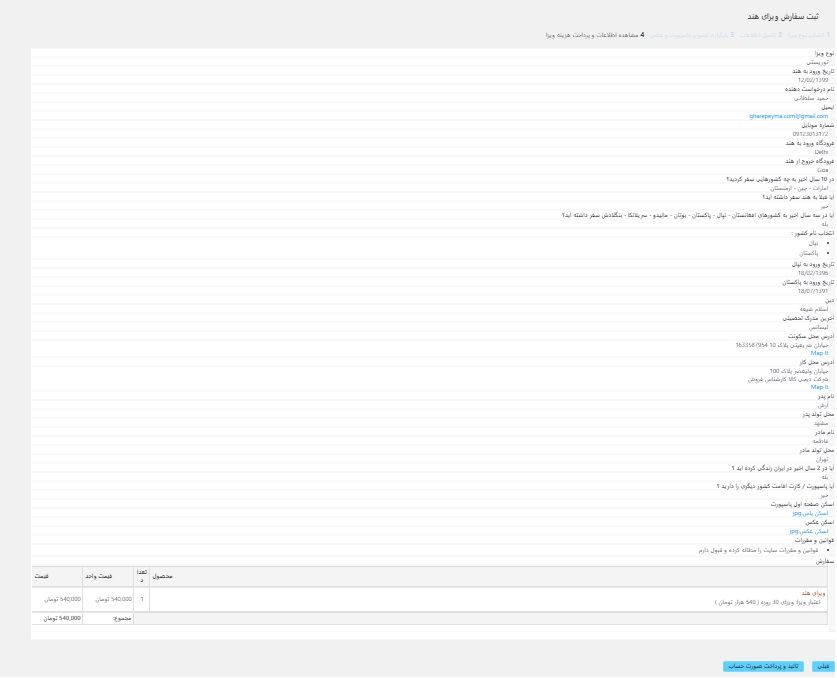Open the ویزای هند product link

pos(813,594)
